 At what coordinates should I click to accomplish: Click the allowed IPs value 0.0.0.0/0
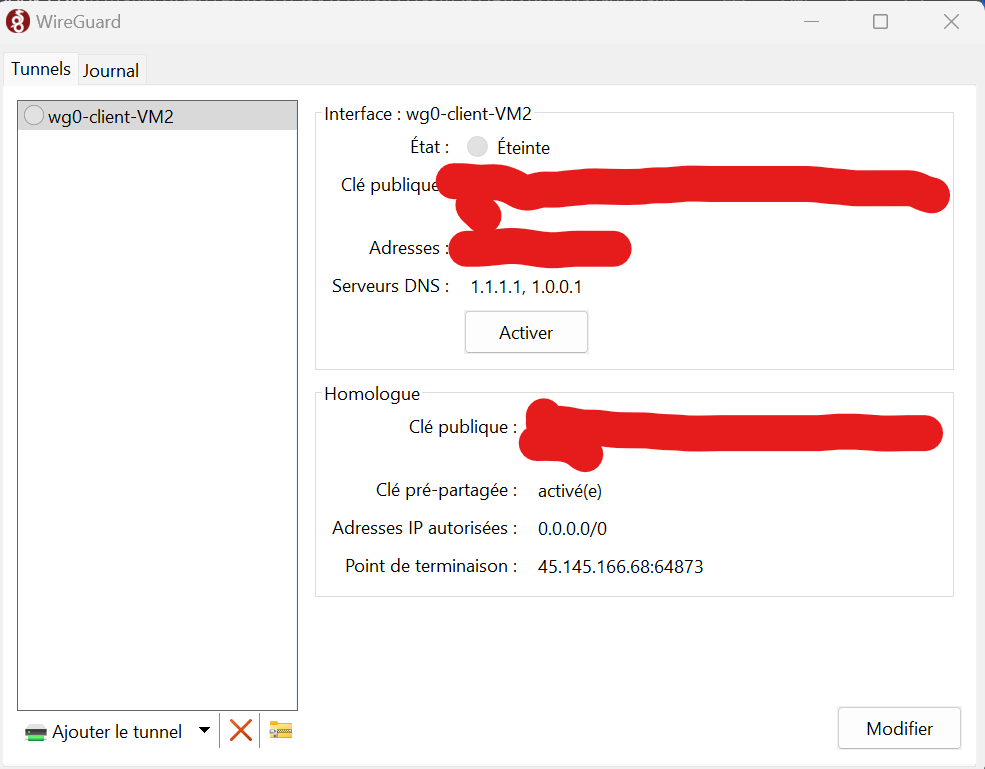click(572, 528)
